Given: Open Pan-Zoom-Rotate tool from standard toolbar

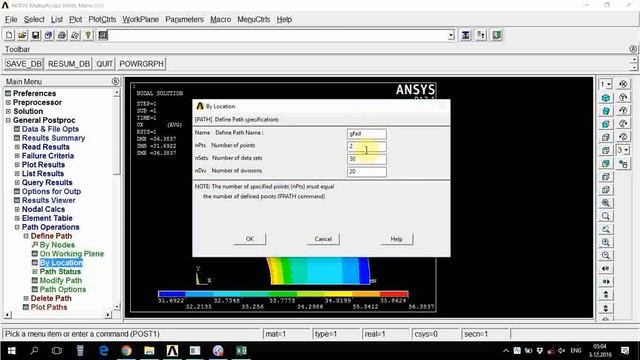Looking at the screenshot, I should click(49, 36).
